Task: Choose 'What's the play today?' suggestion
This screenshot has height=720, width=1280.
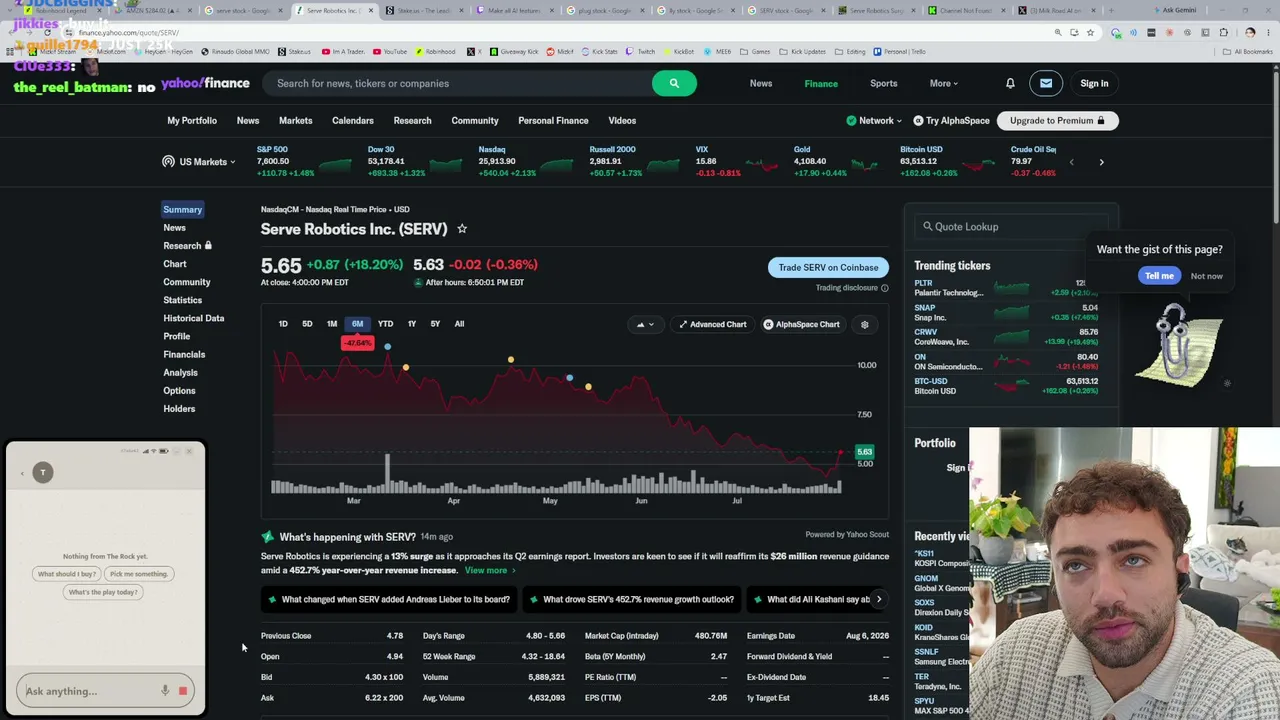Action: (103, 592)
